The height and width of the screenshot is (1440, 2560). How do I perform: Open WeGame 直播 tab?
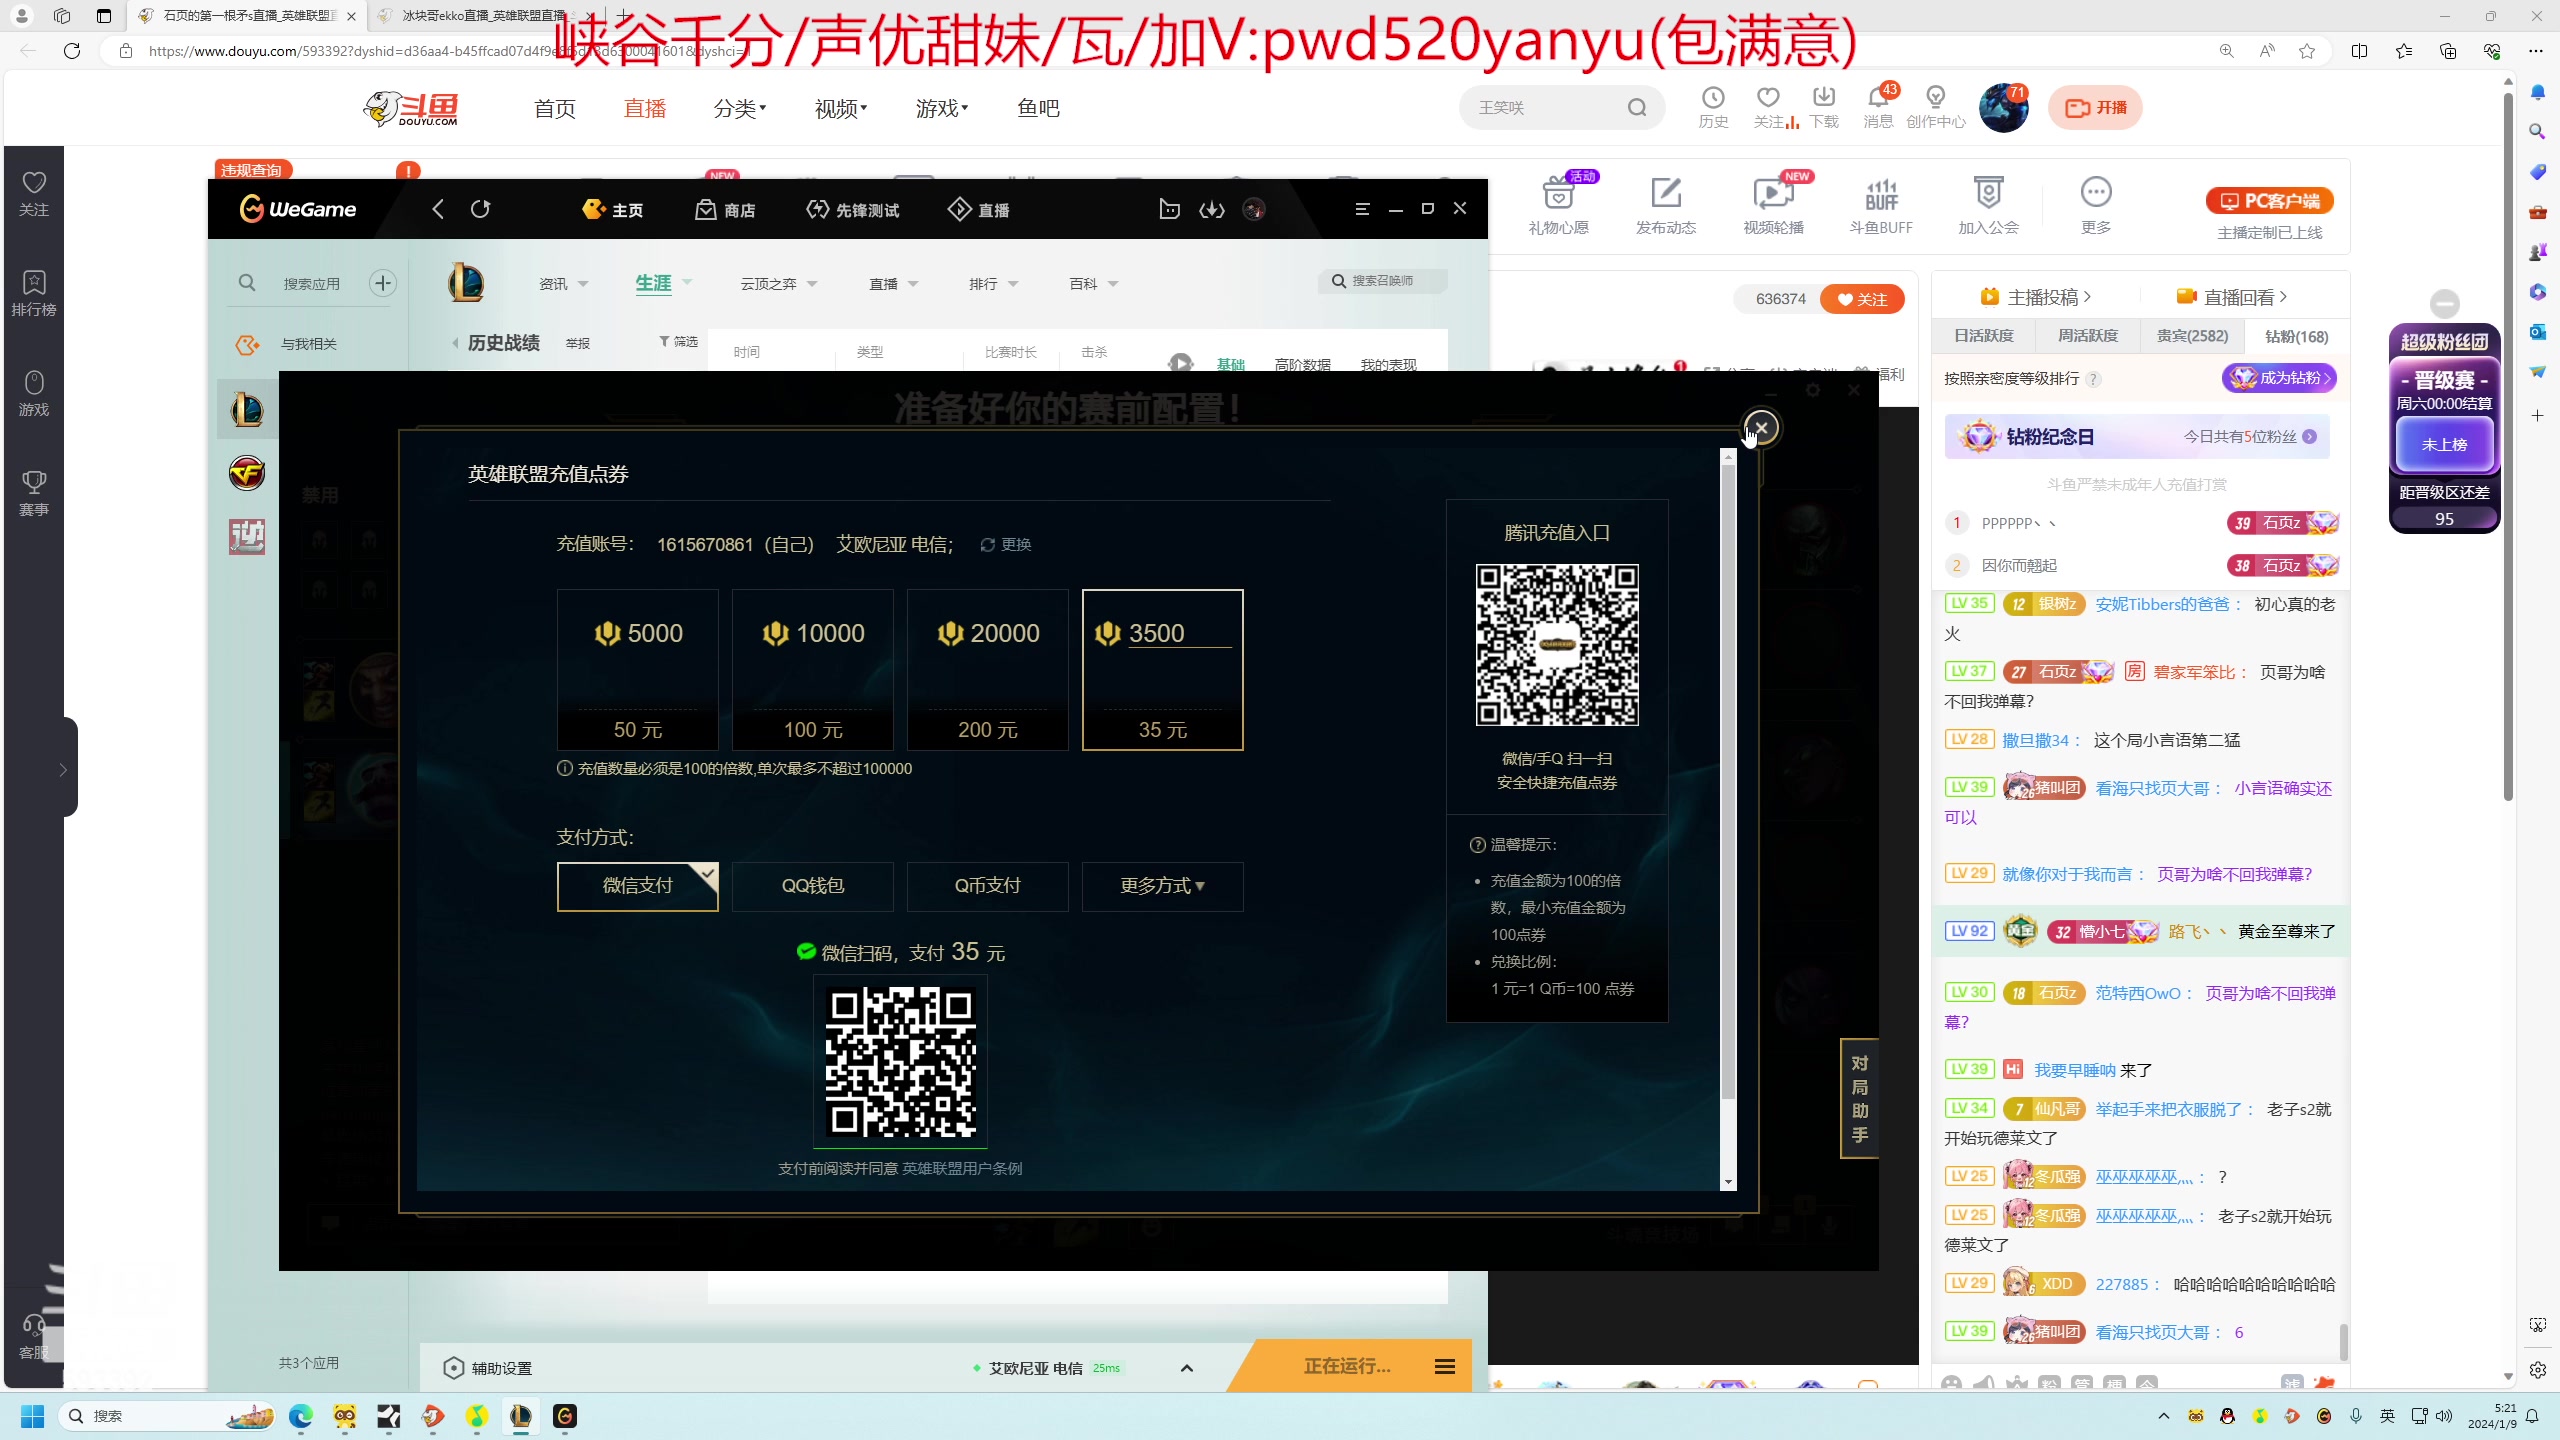pos(978,210)
